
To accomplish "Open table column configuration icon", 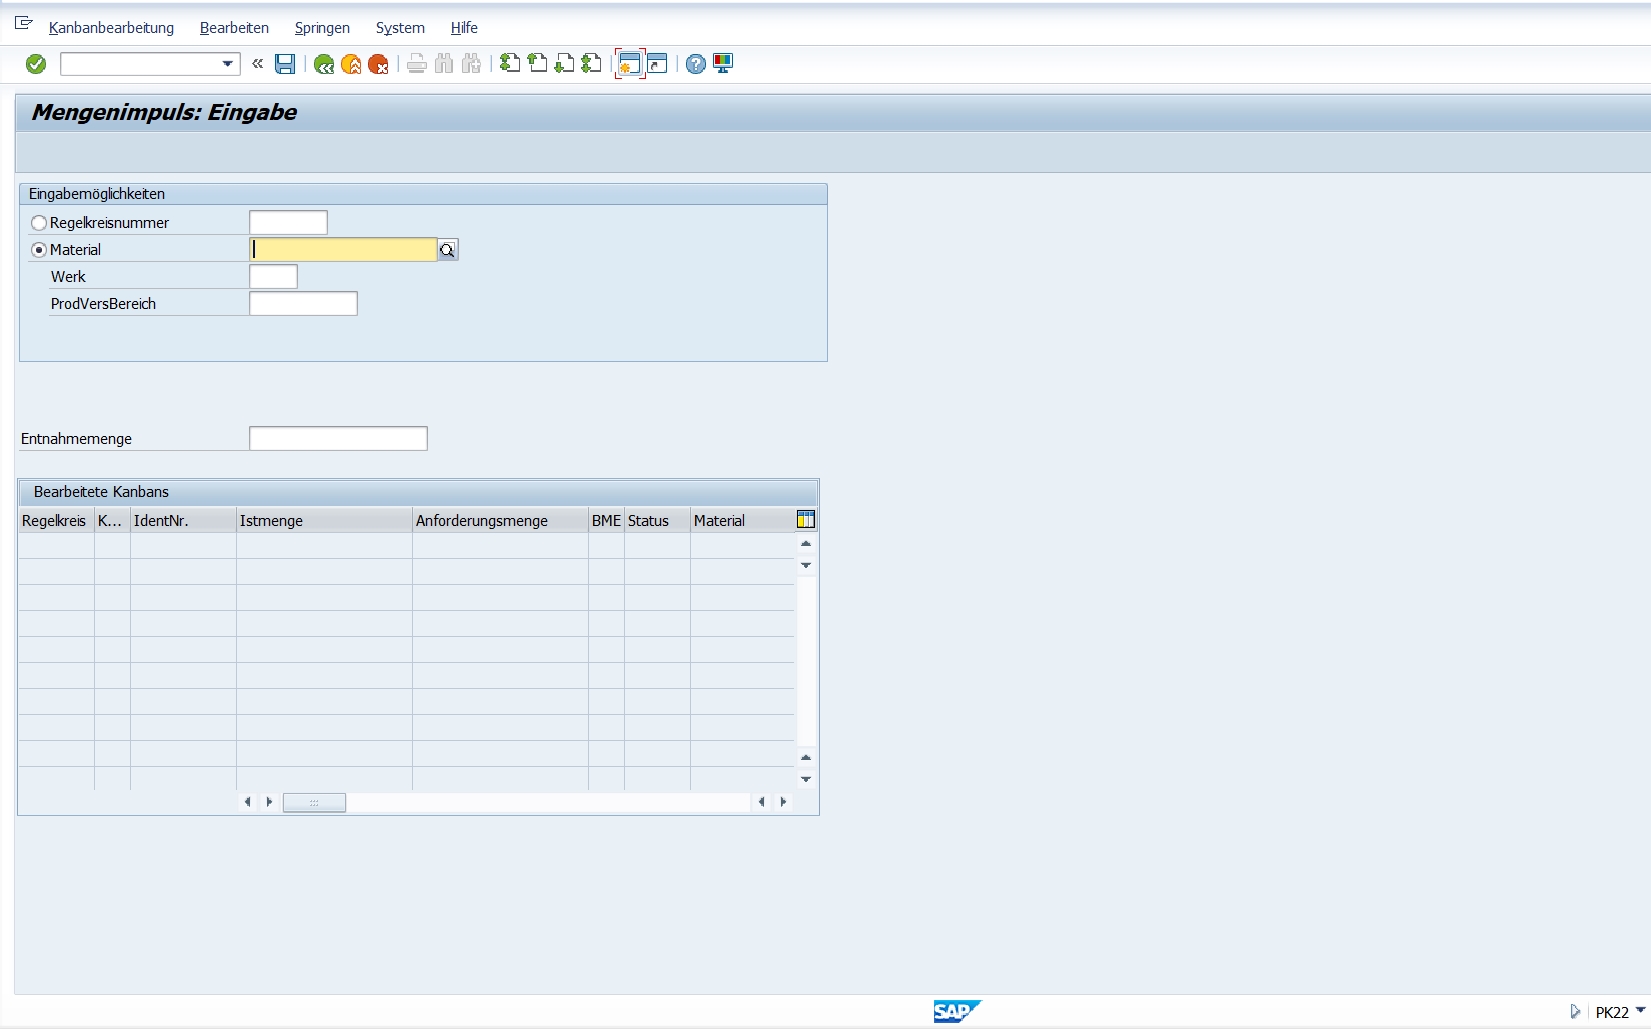I will pos(806,519).
